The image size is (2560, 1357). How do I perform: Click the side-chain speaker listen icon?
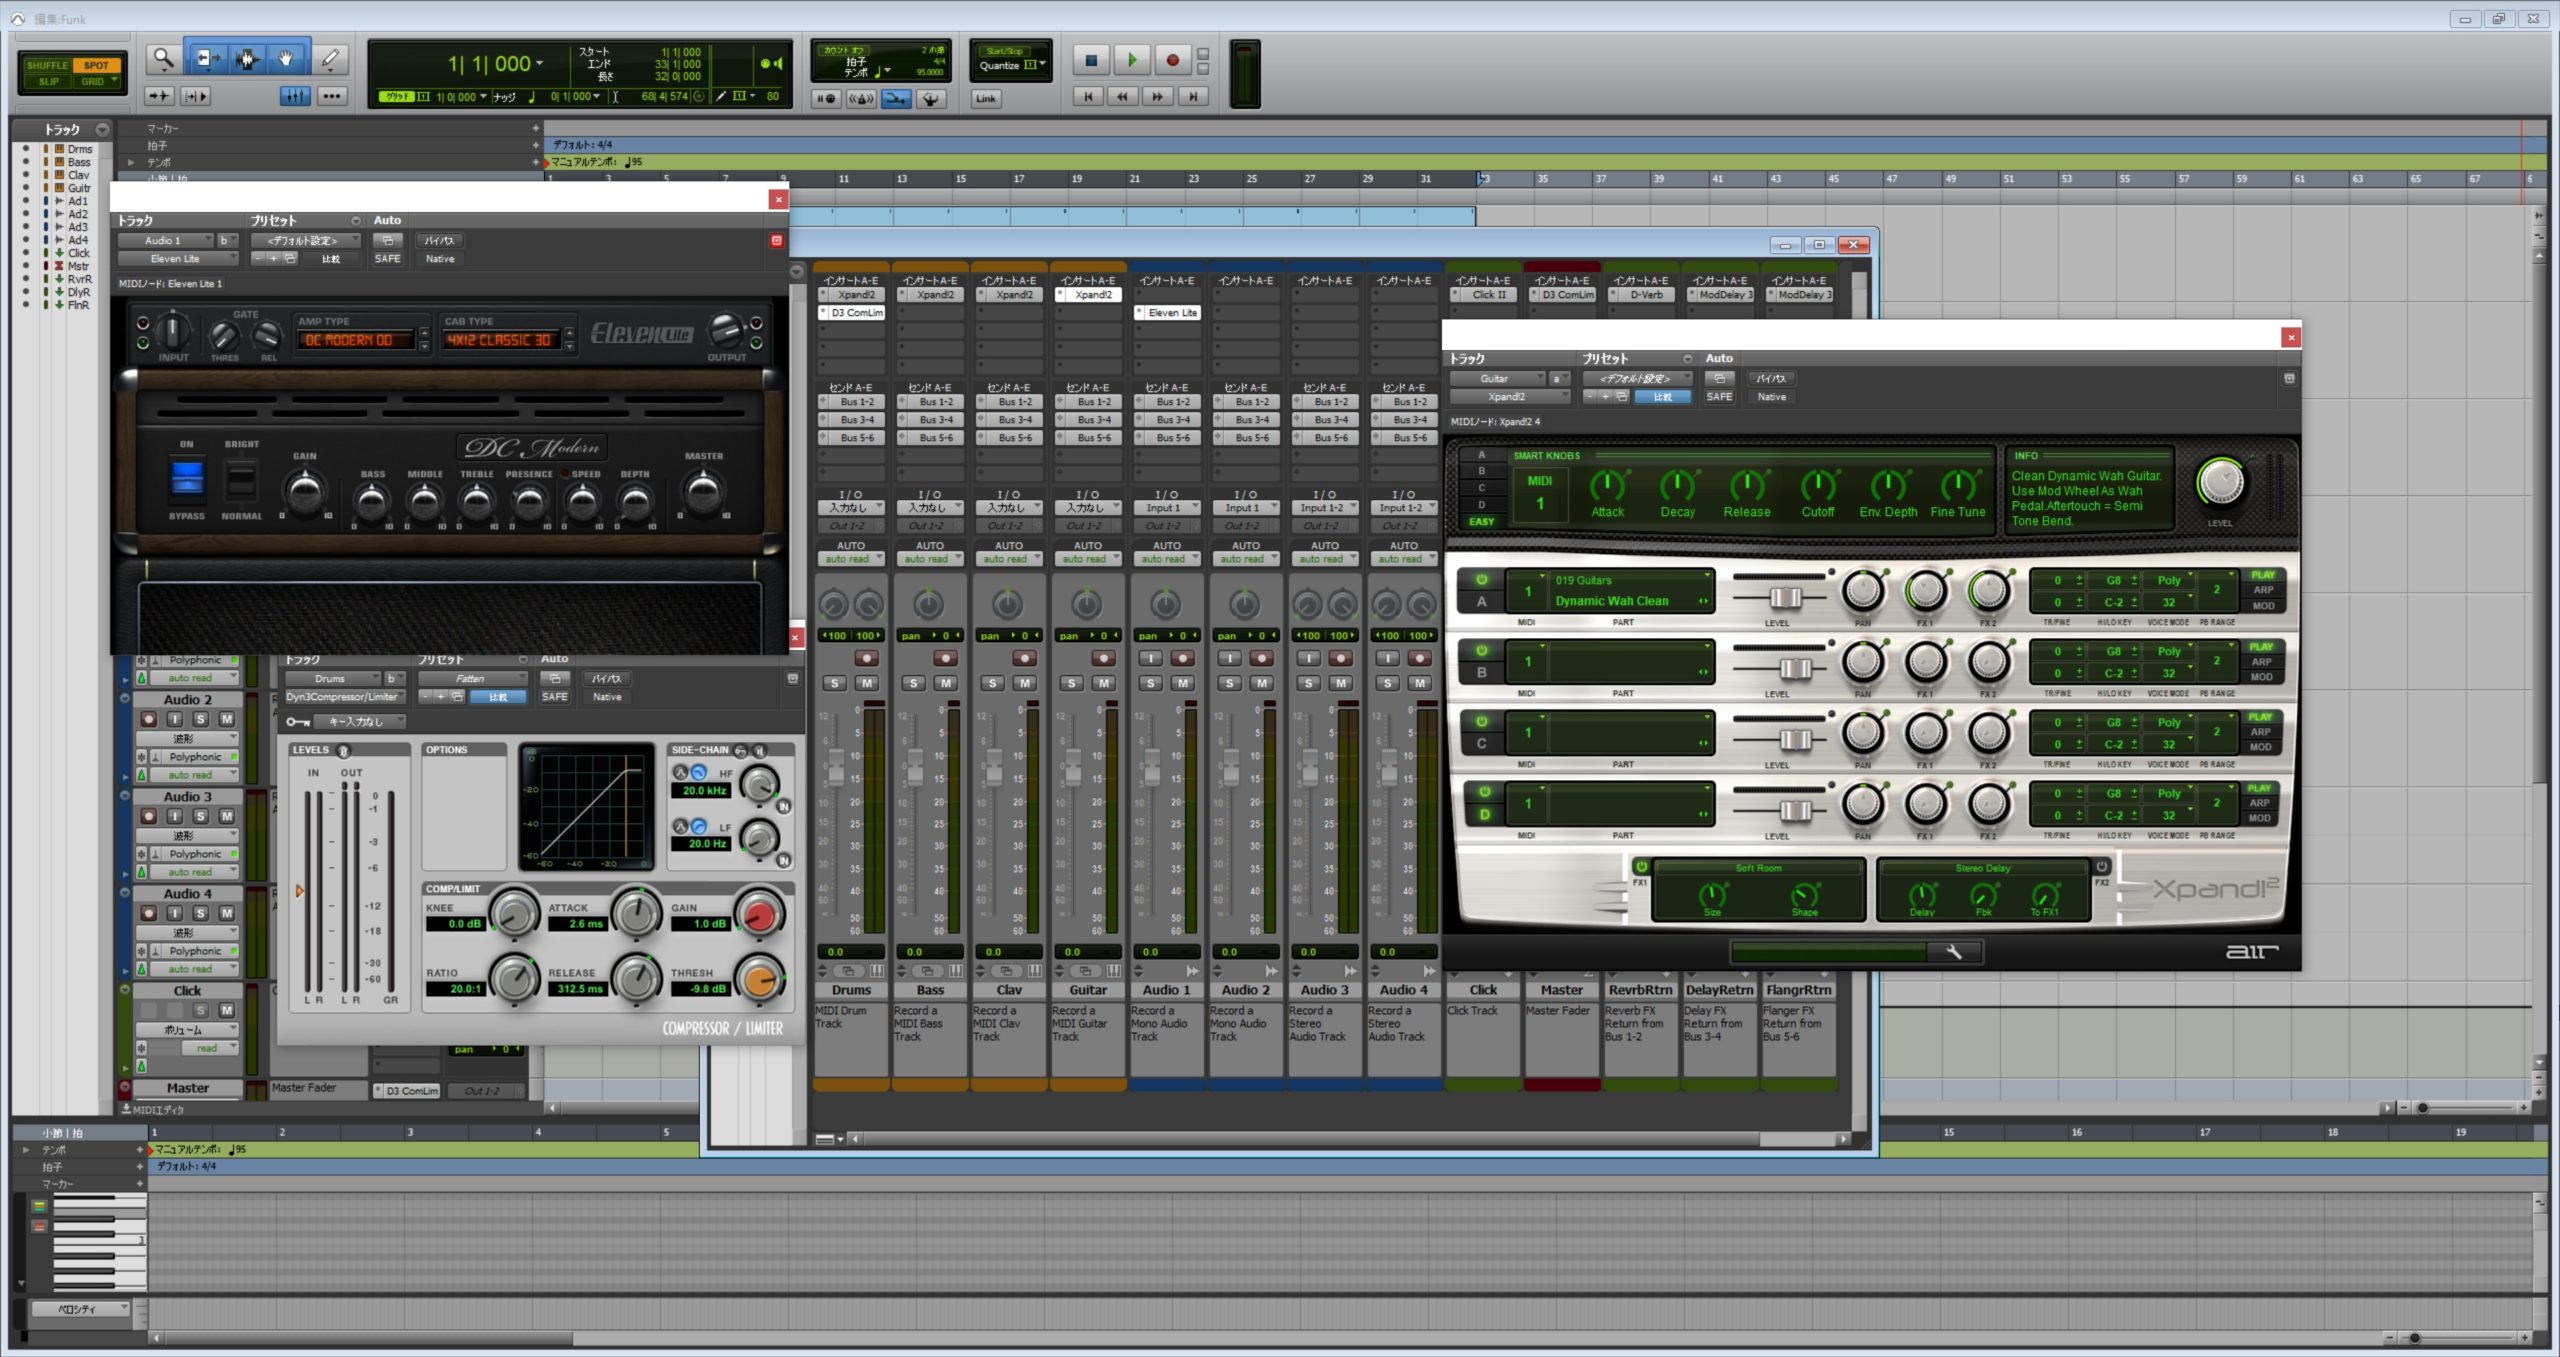pyautogui.click(x=760, y=750)
